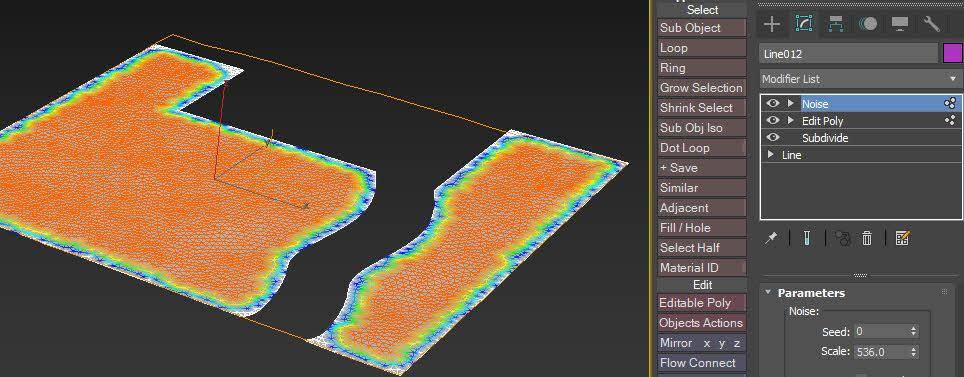Screen dimensions: 964x377
Task: Click the Adjacent button
Action: pyautogui.click(x=702, y=208)
